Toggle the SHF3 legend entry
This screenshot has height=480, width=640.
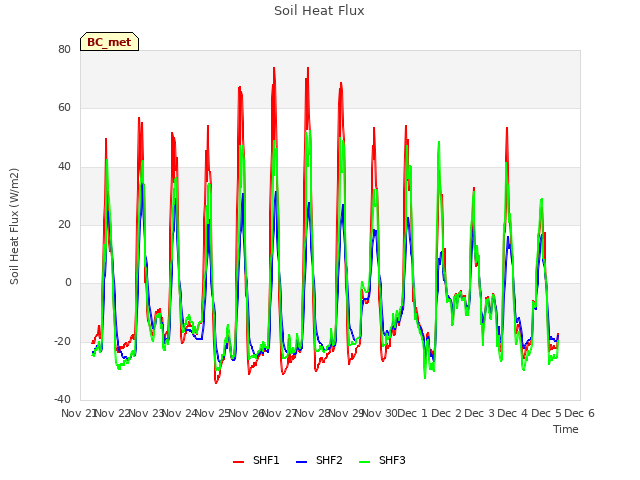click(382, 460)
